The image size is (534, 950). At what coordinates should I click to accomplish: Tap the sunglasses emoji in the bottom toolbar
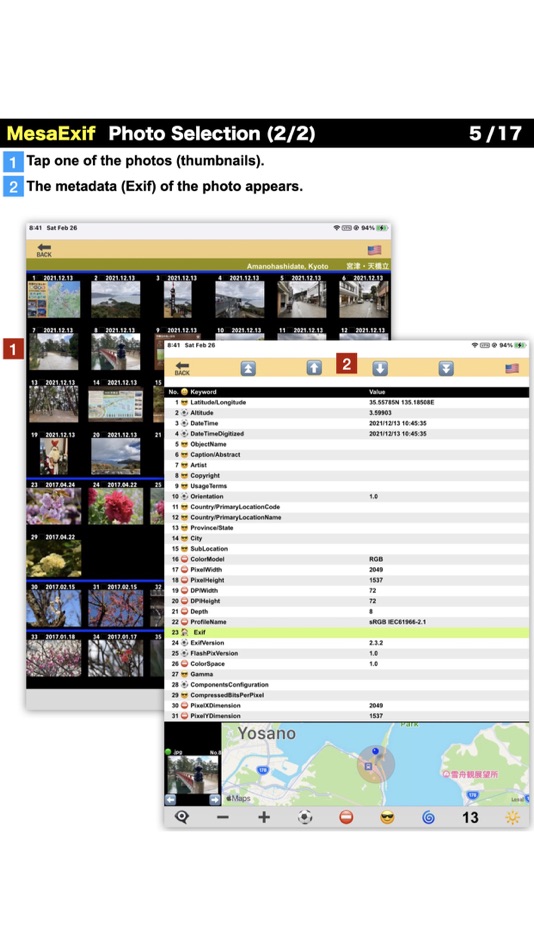(x=387, y=817)
